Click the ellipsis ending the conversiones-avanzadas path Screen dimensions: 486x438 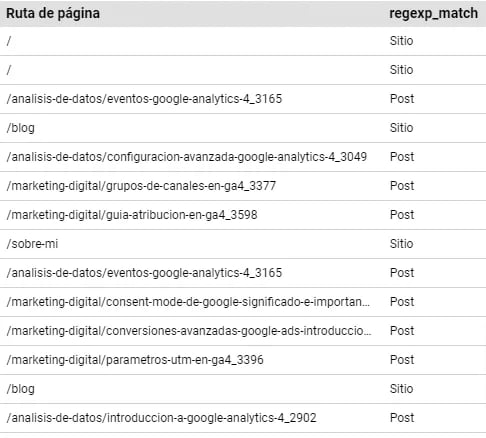(x=368, y=335)
